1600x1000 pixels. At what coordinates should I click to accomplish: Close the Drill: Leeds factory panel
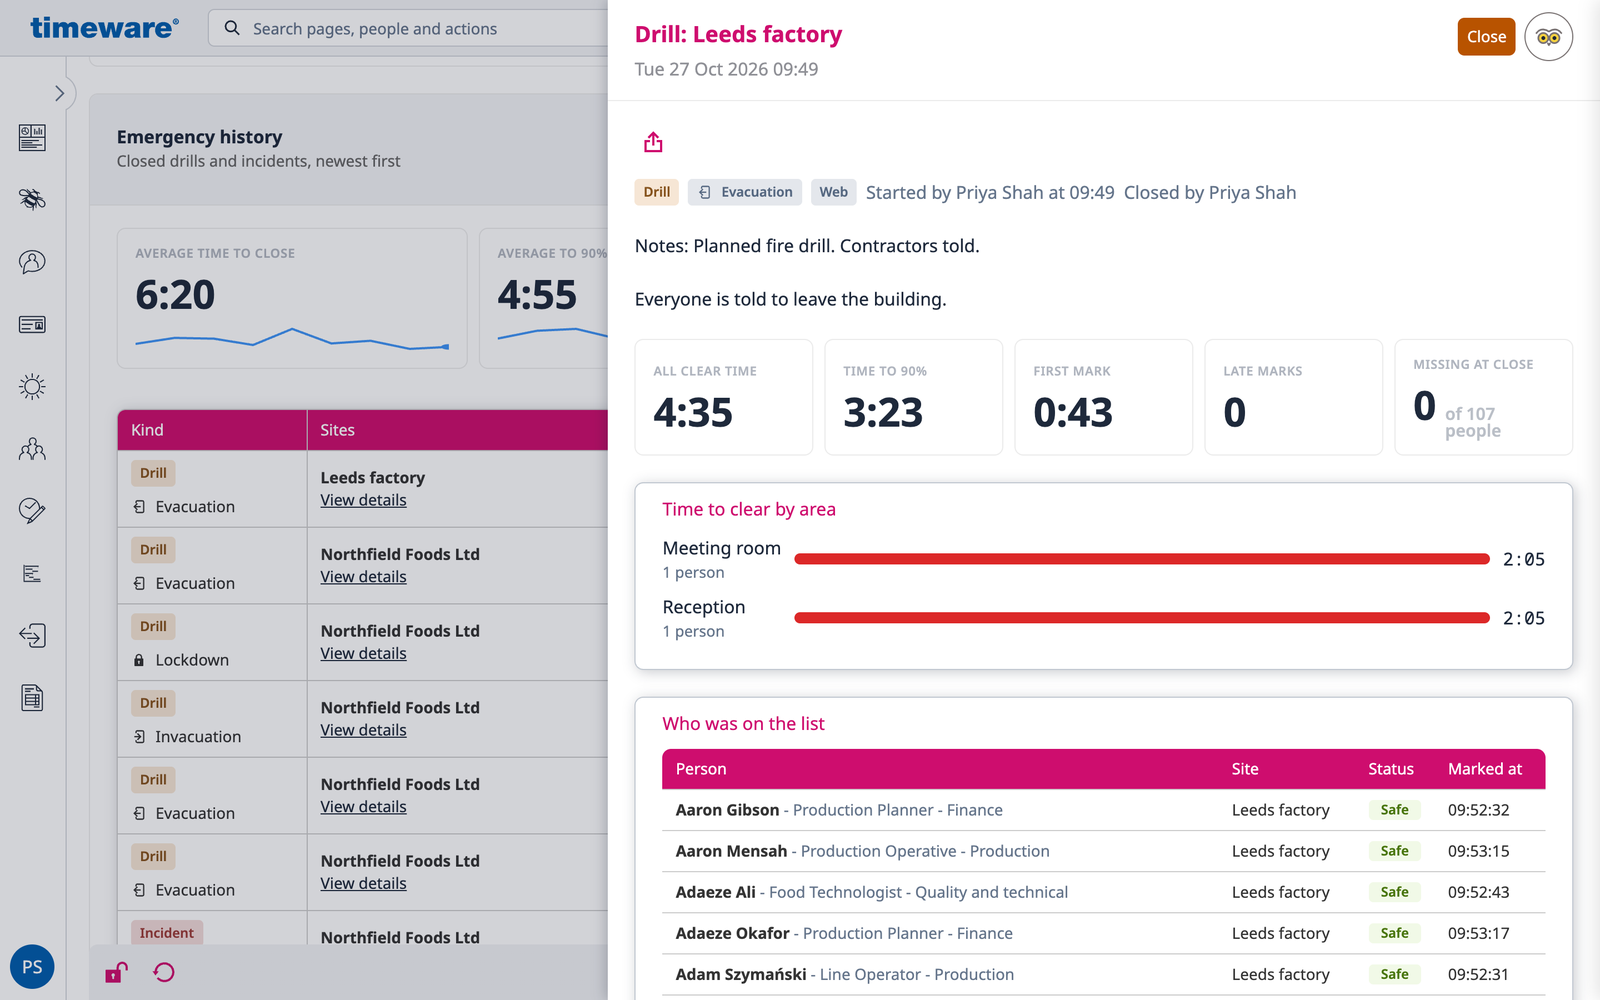click(x=1486, y=37)
